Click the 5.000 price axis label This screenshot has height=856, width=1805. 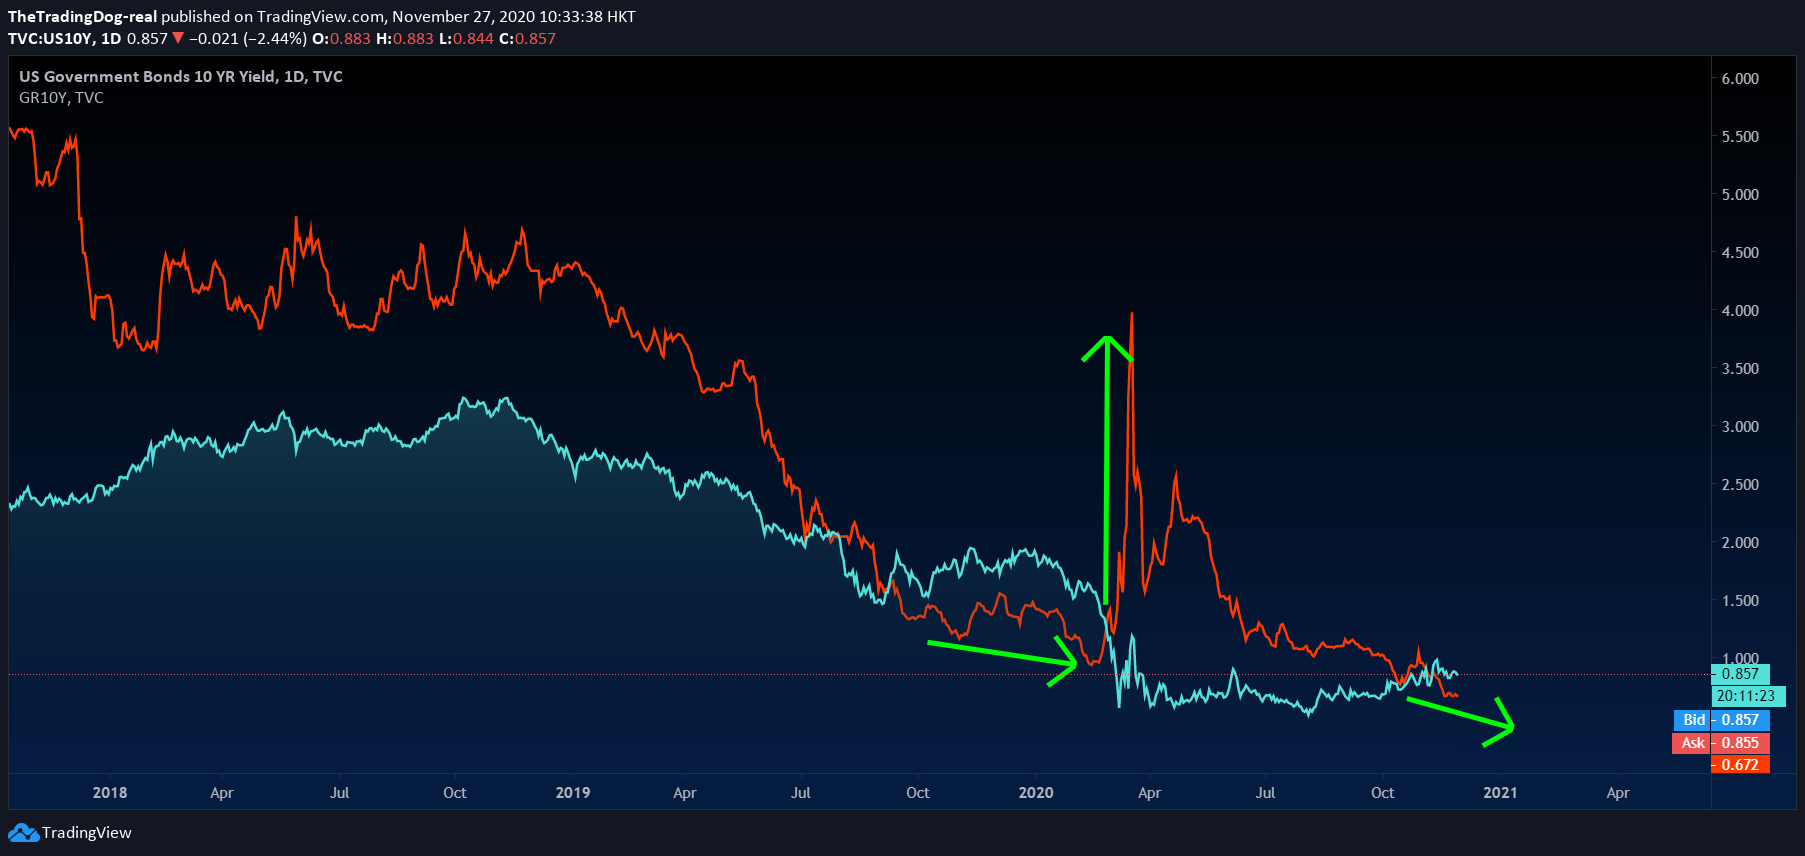click(x=1740, y=194)
